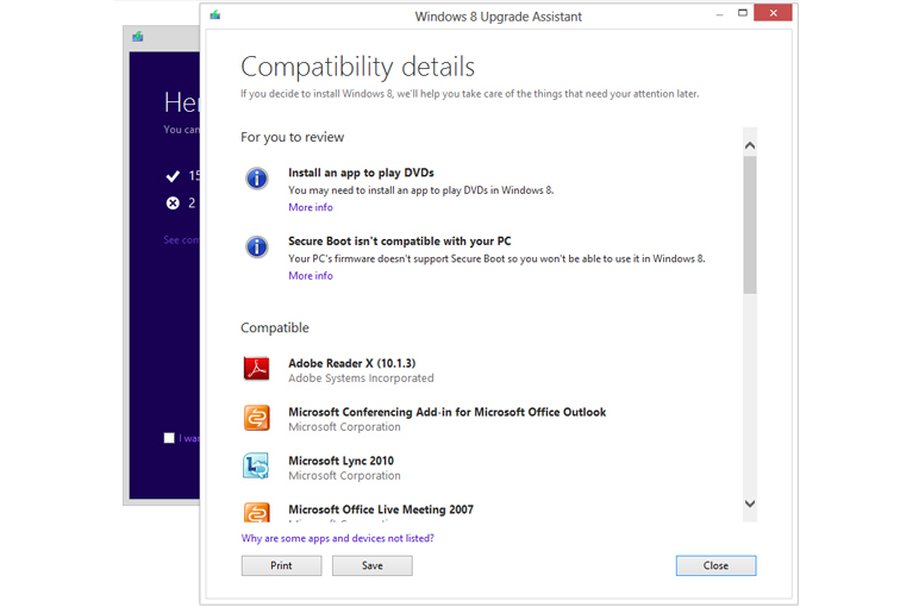
Task: Enable the checkbox on the purple background window
Action: pyautogui.click(x=169, y=438)
